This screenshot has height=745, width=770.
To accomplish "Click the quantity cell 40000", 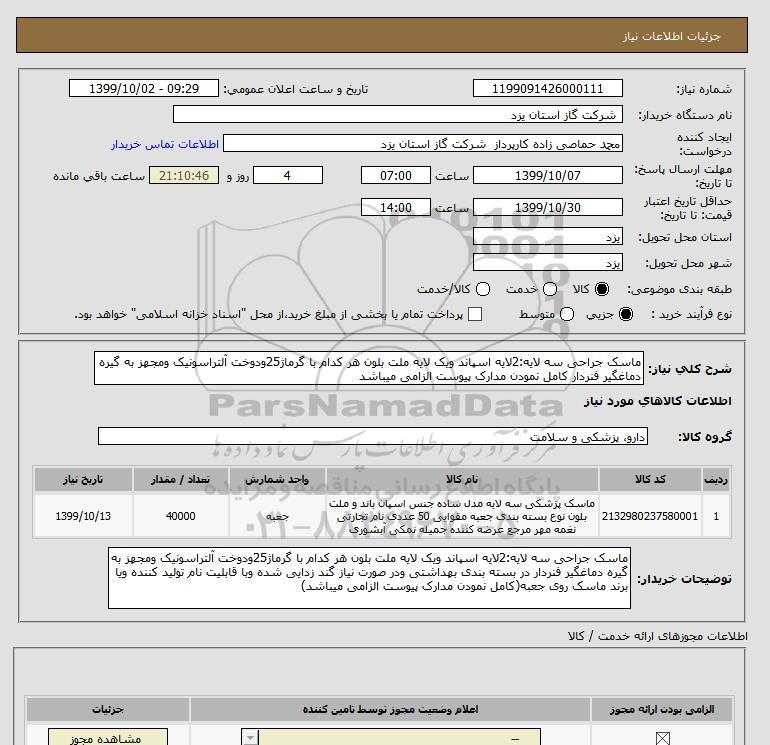I will pyautogui.click(x=180, y=516).
